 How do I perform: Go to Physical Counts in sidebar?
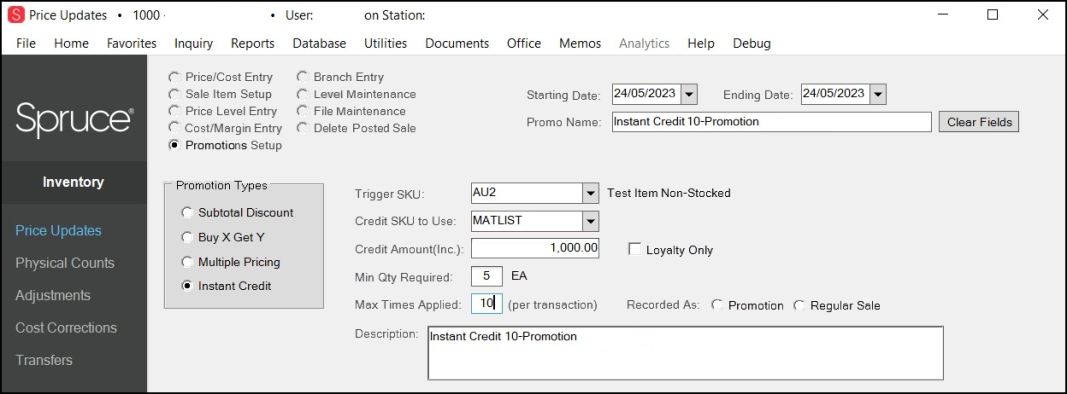[x=65, y=263]
